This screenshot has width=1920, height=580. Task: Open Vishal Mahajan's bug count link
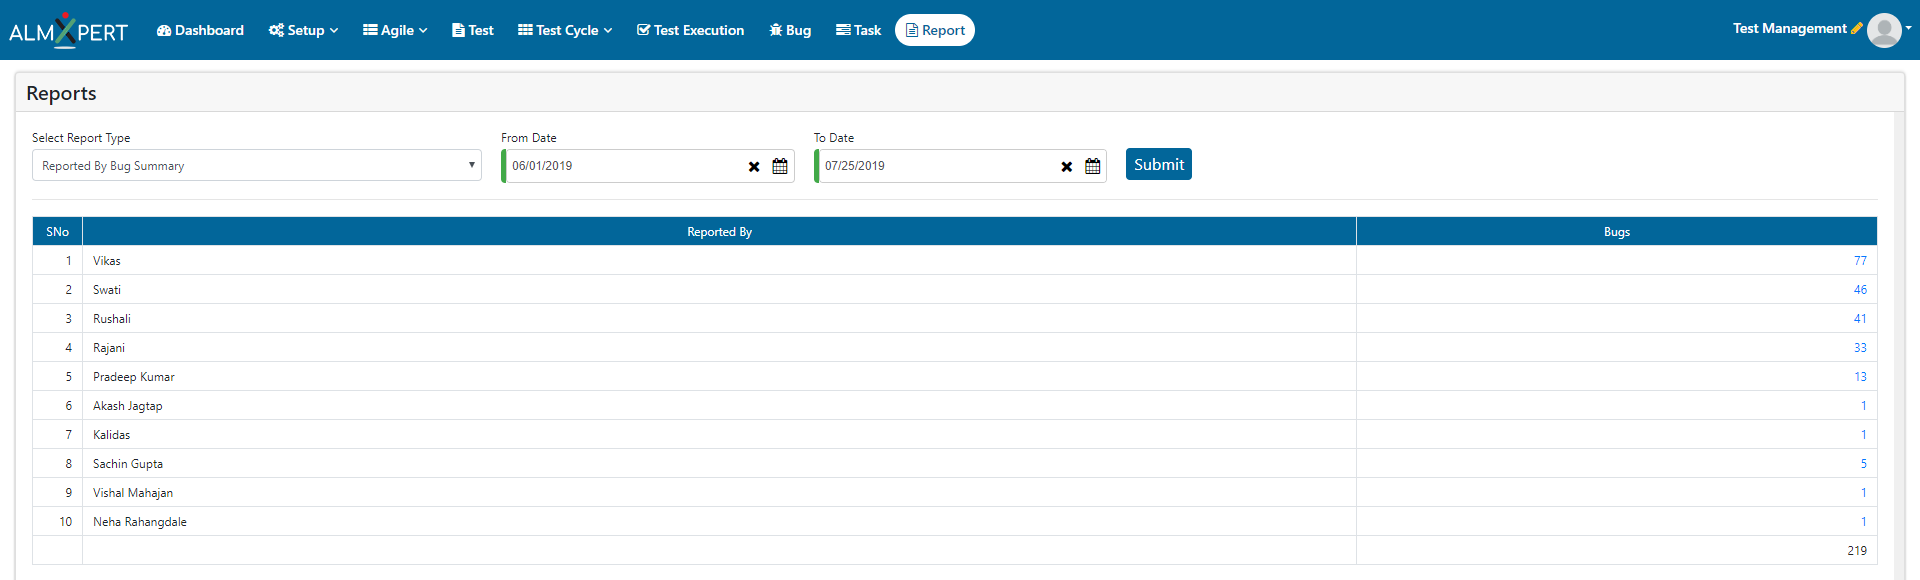point(1864,493)
